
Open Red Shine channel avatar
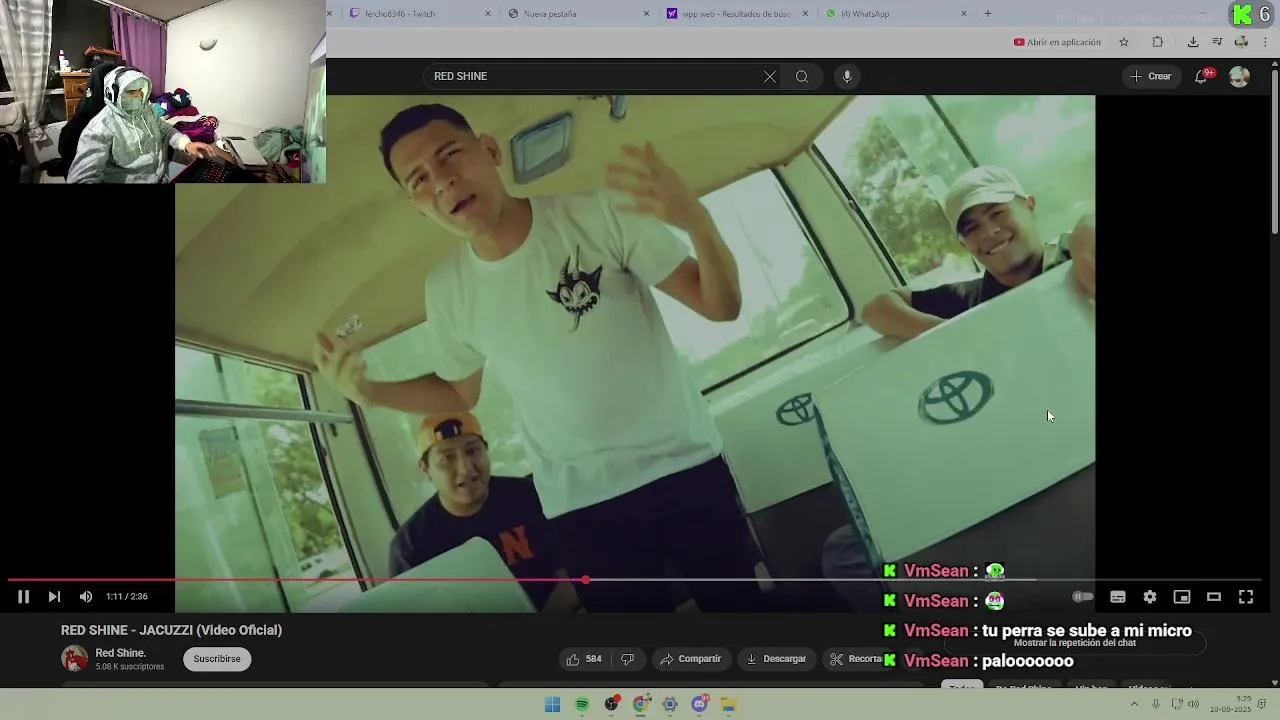(75, 659)
